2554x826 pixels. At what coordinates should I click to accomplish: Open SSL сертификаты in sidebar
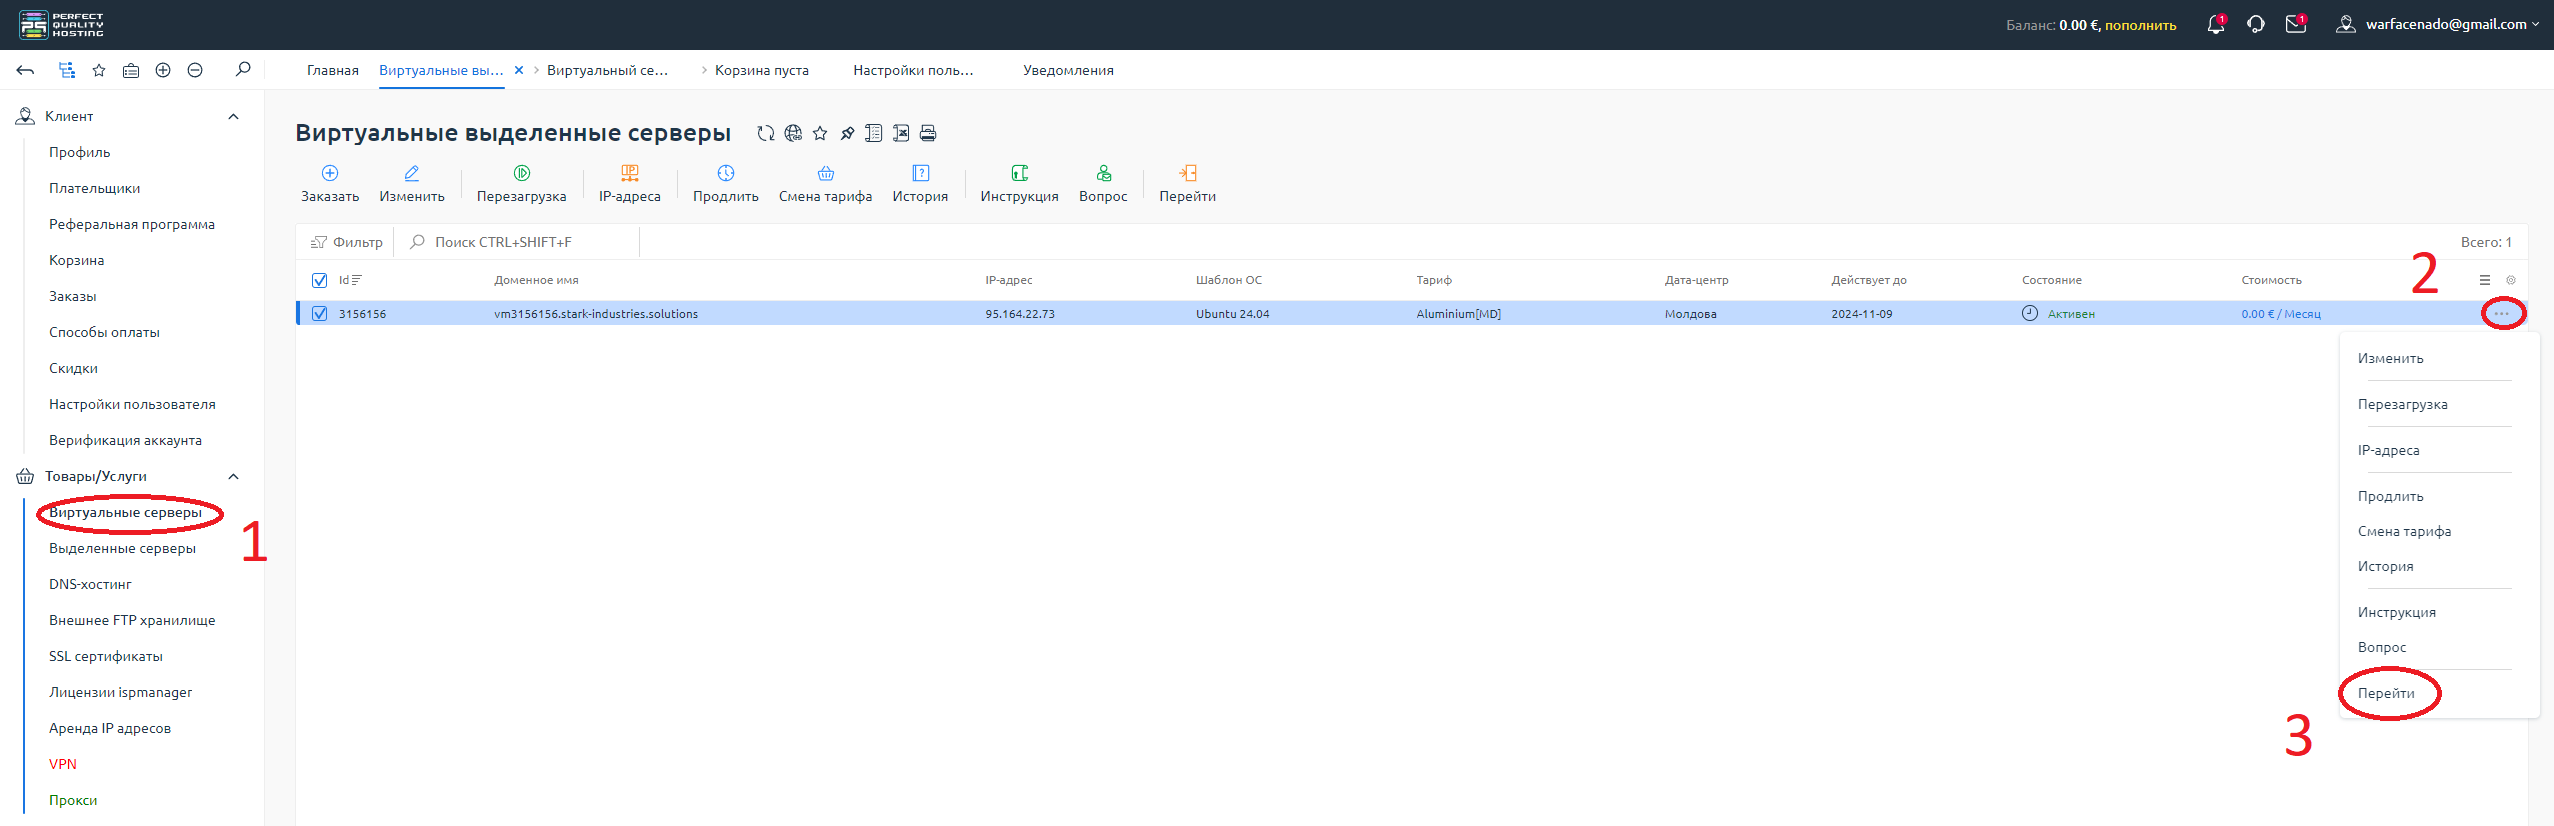[x=106, y=656]
